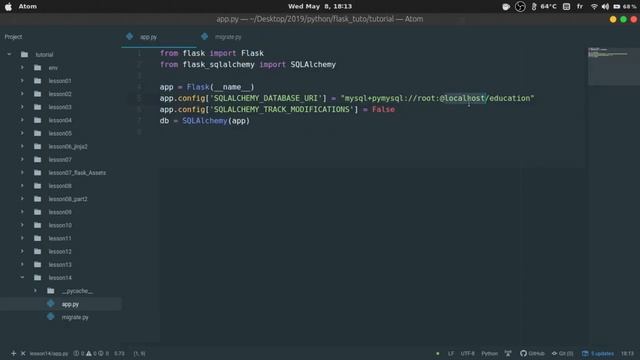Switch to the app.py tab
This screenshot has height=360, width=640.
click(x=159, y=37)
